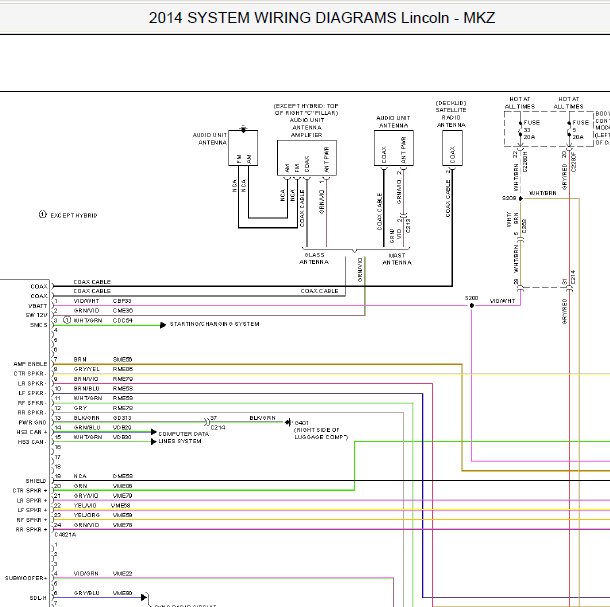Click the satellite radio antenna COAX box

pos(452,148)
